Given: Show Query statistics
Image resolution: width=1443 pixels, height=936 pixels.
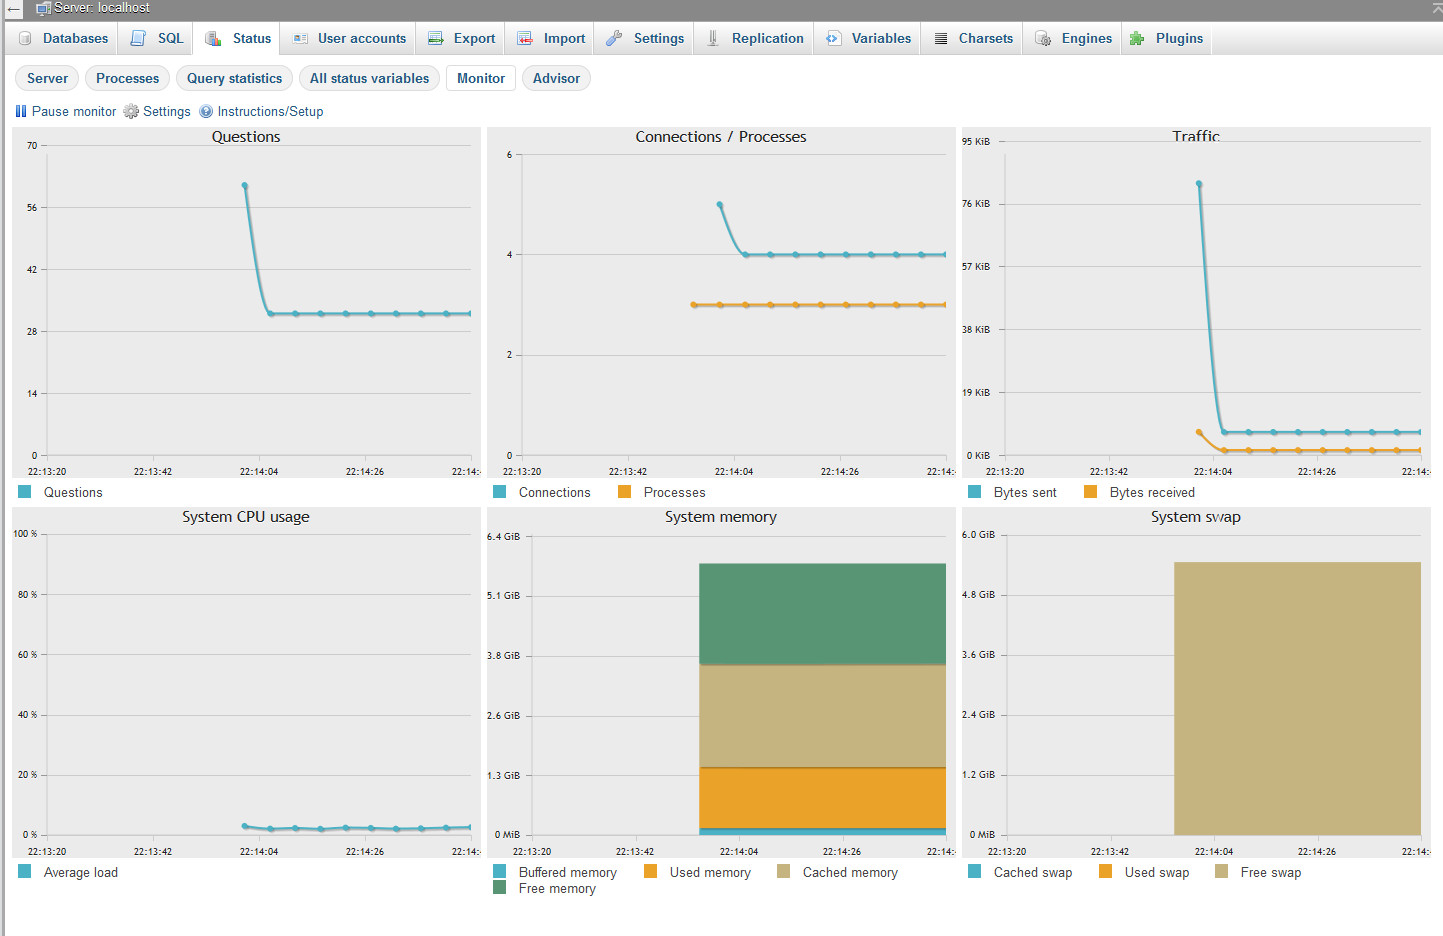Looking at the screenshot, I should [234, 78].
